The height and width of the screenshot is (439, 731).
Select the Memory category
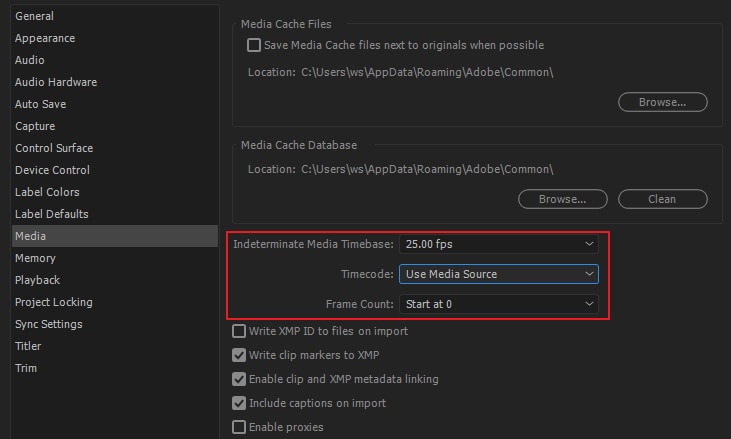35,258
